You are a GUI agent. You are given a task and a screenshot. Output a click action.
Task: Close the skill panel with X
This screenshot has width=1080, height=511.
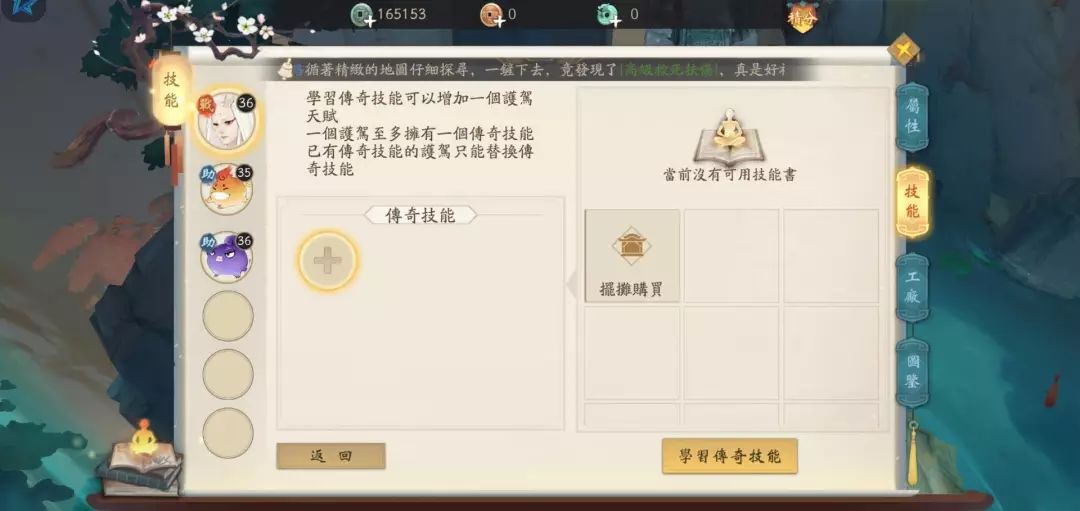[904, 49]
